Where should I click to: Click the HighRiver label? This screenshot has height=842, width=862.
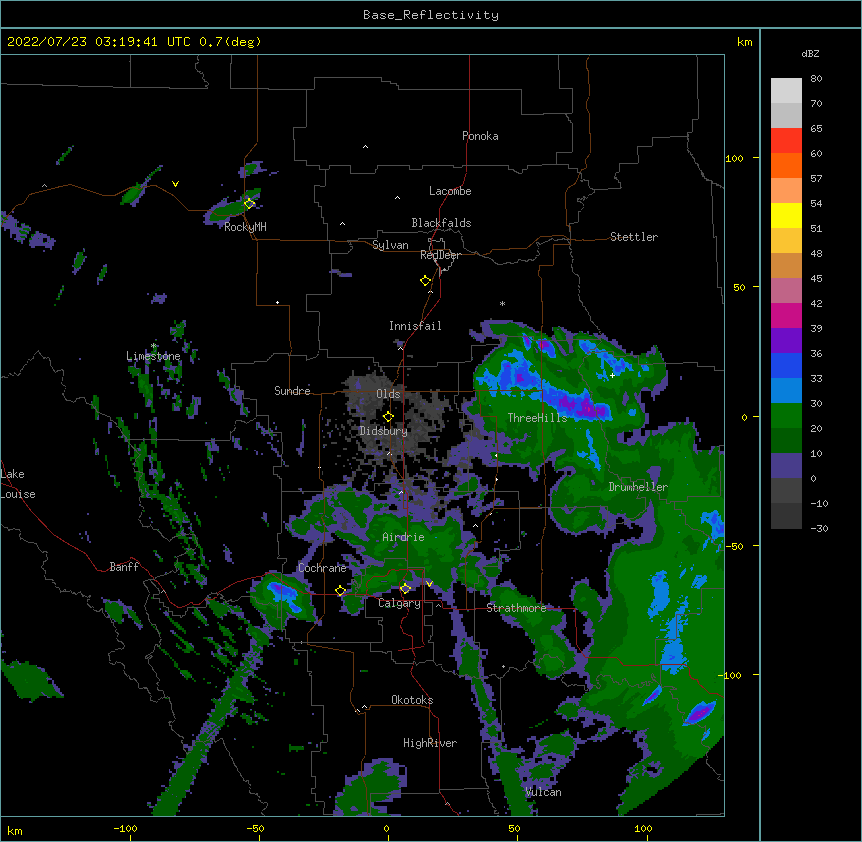point(430,743)
